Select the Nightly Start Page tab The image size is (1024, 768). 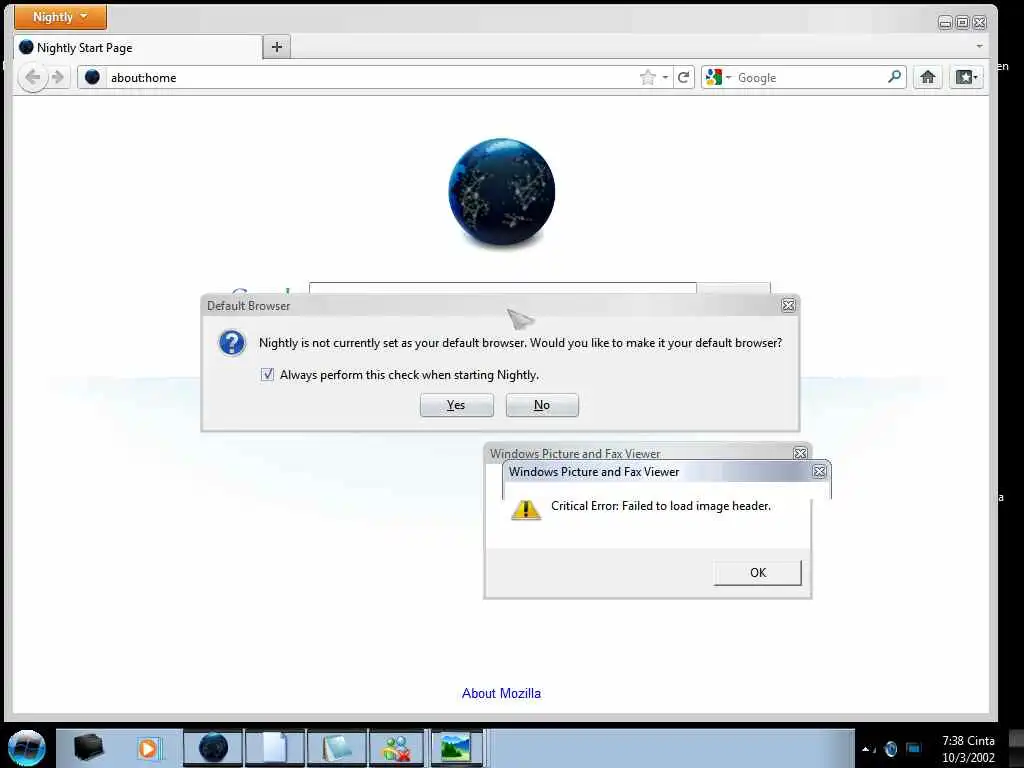(x=138, y=48)
